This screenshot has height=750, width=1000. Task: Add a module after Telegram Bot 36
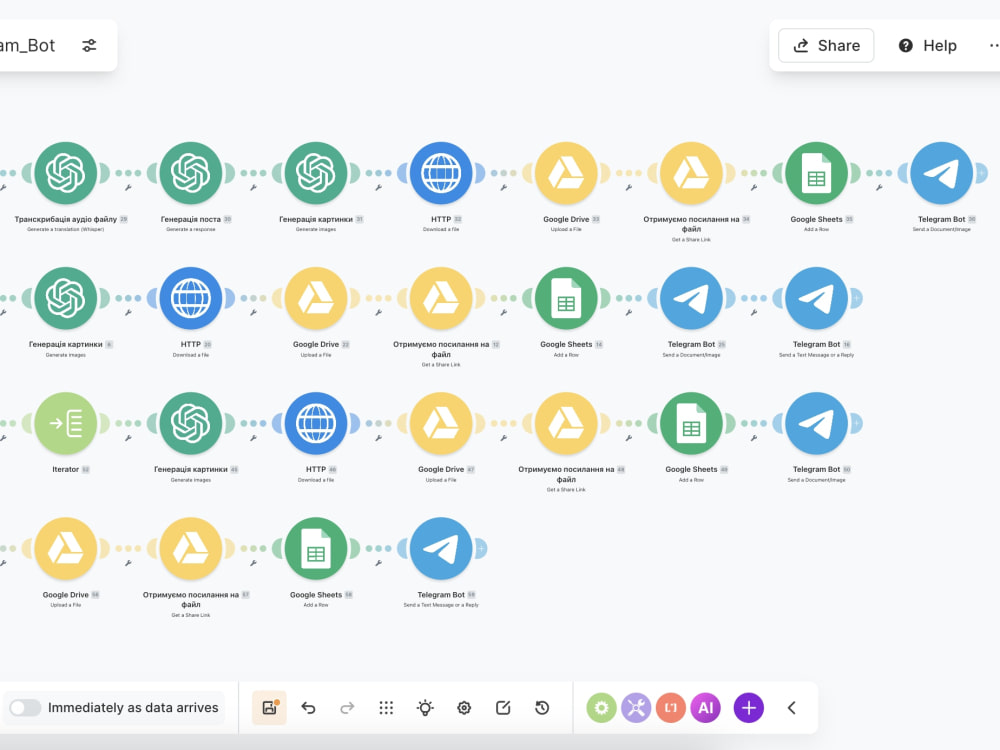(982, 173)
